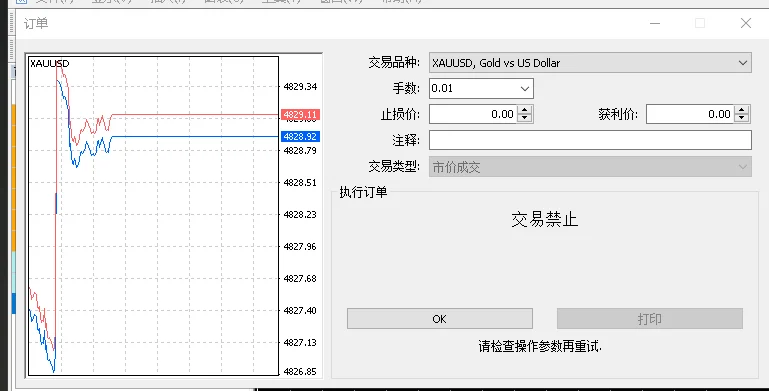Close the 订单 order dialog
Image resolution: width=769 pixels, height=391 pixels.
click(746, 23)
